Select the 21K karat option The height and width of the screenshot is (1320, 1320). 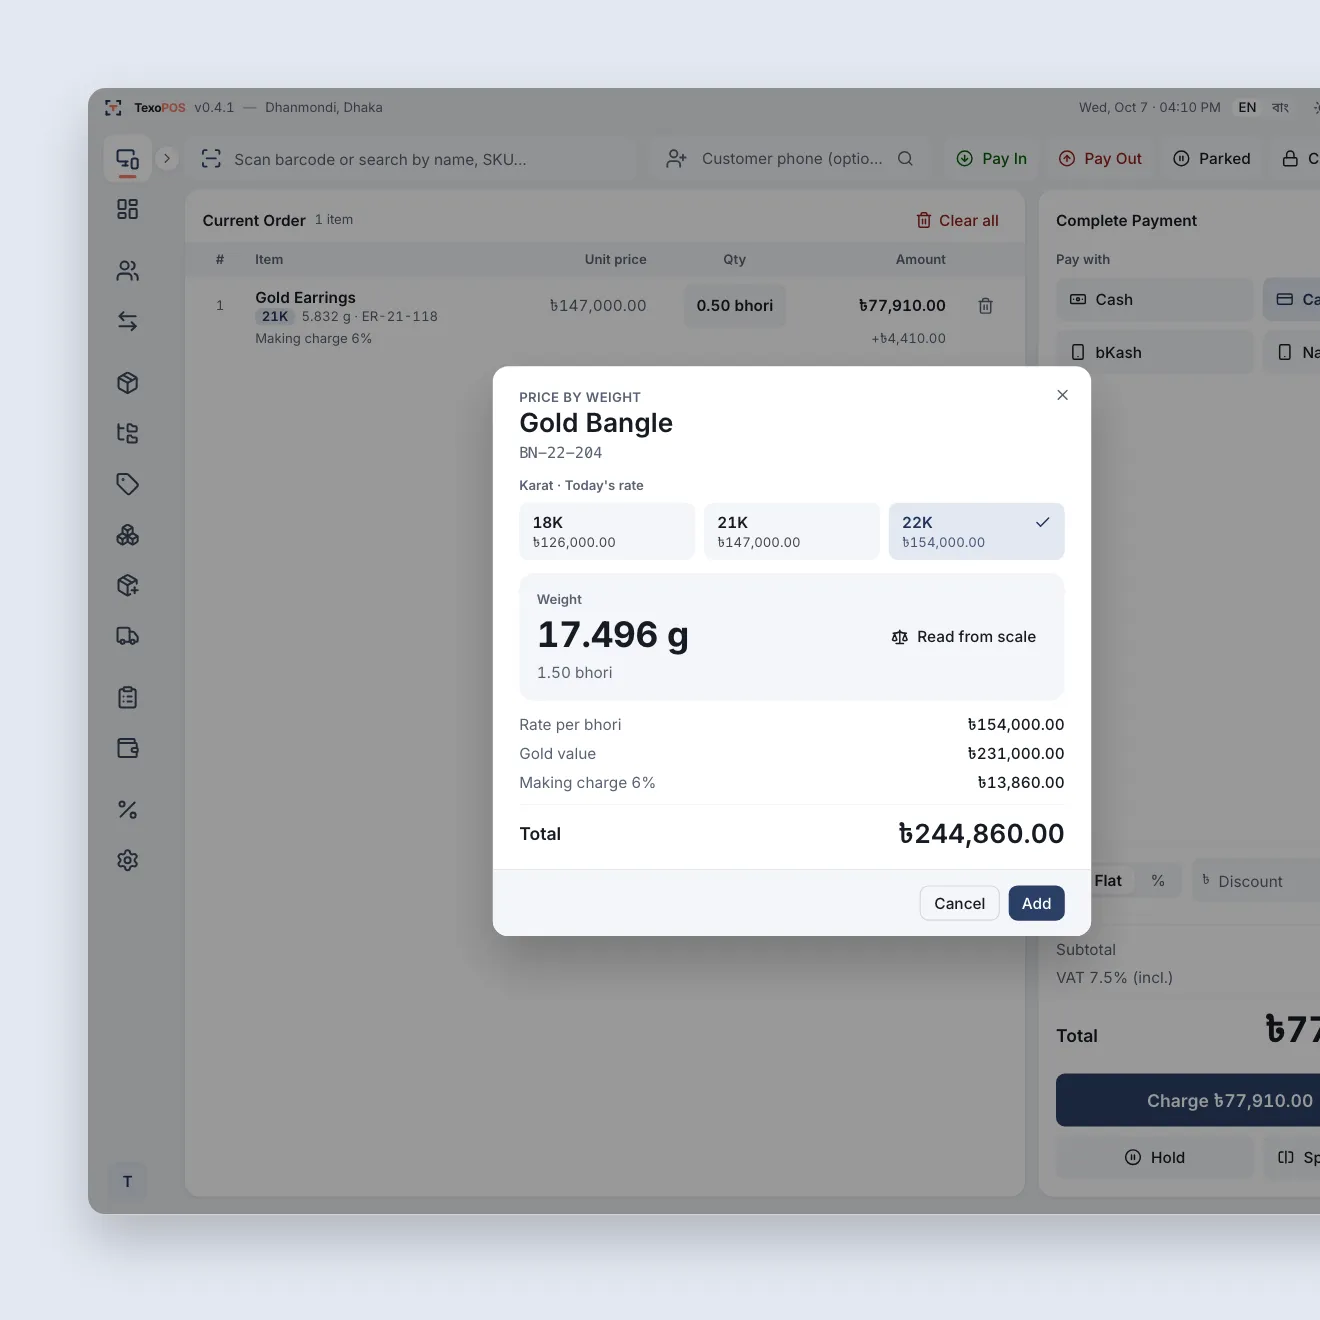pos(792,531)
